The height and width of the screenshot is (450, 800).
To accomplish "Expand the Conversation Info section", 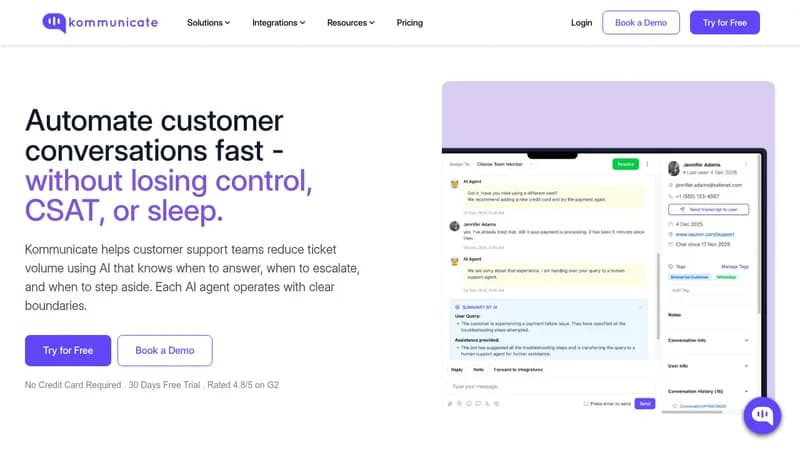I will click(708, 340).
